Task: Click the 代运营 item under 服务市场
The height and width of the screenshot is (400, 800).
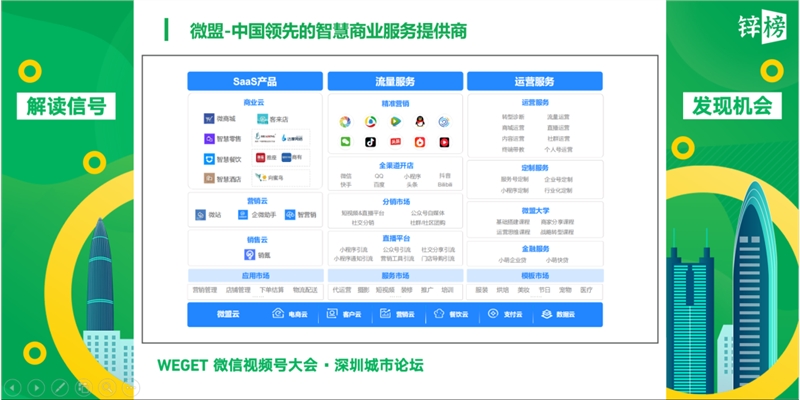Action: coord(342,290)
